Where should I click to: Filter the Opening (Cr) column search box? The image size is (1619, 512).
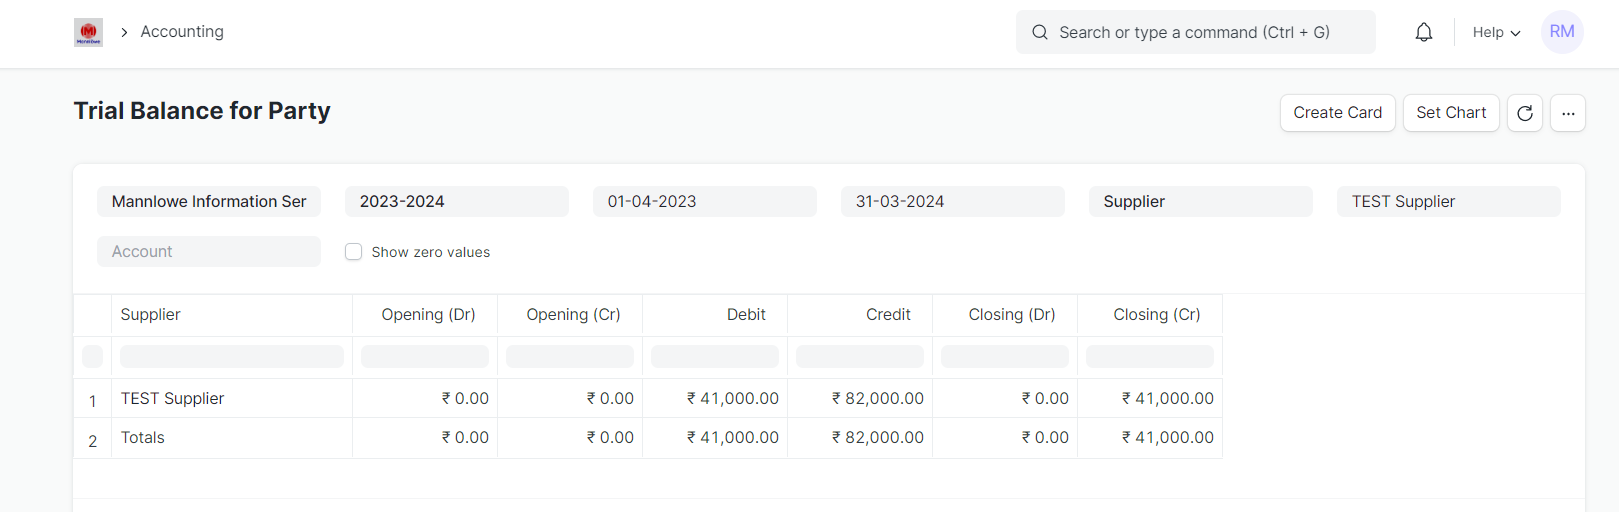(570, 356)
